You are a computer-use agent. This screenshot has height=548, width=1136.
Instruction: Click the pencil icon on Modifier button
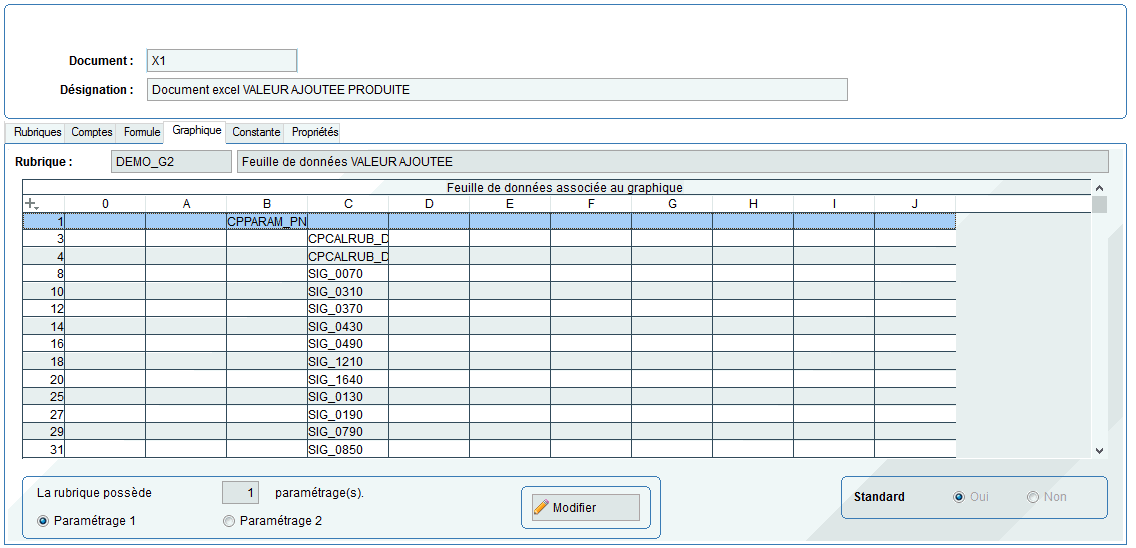click(541, 508)
